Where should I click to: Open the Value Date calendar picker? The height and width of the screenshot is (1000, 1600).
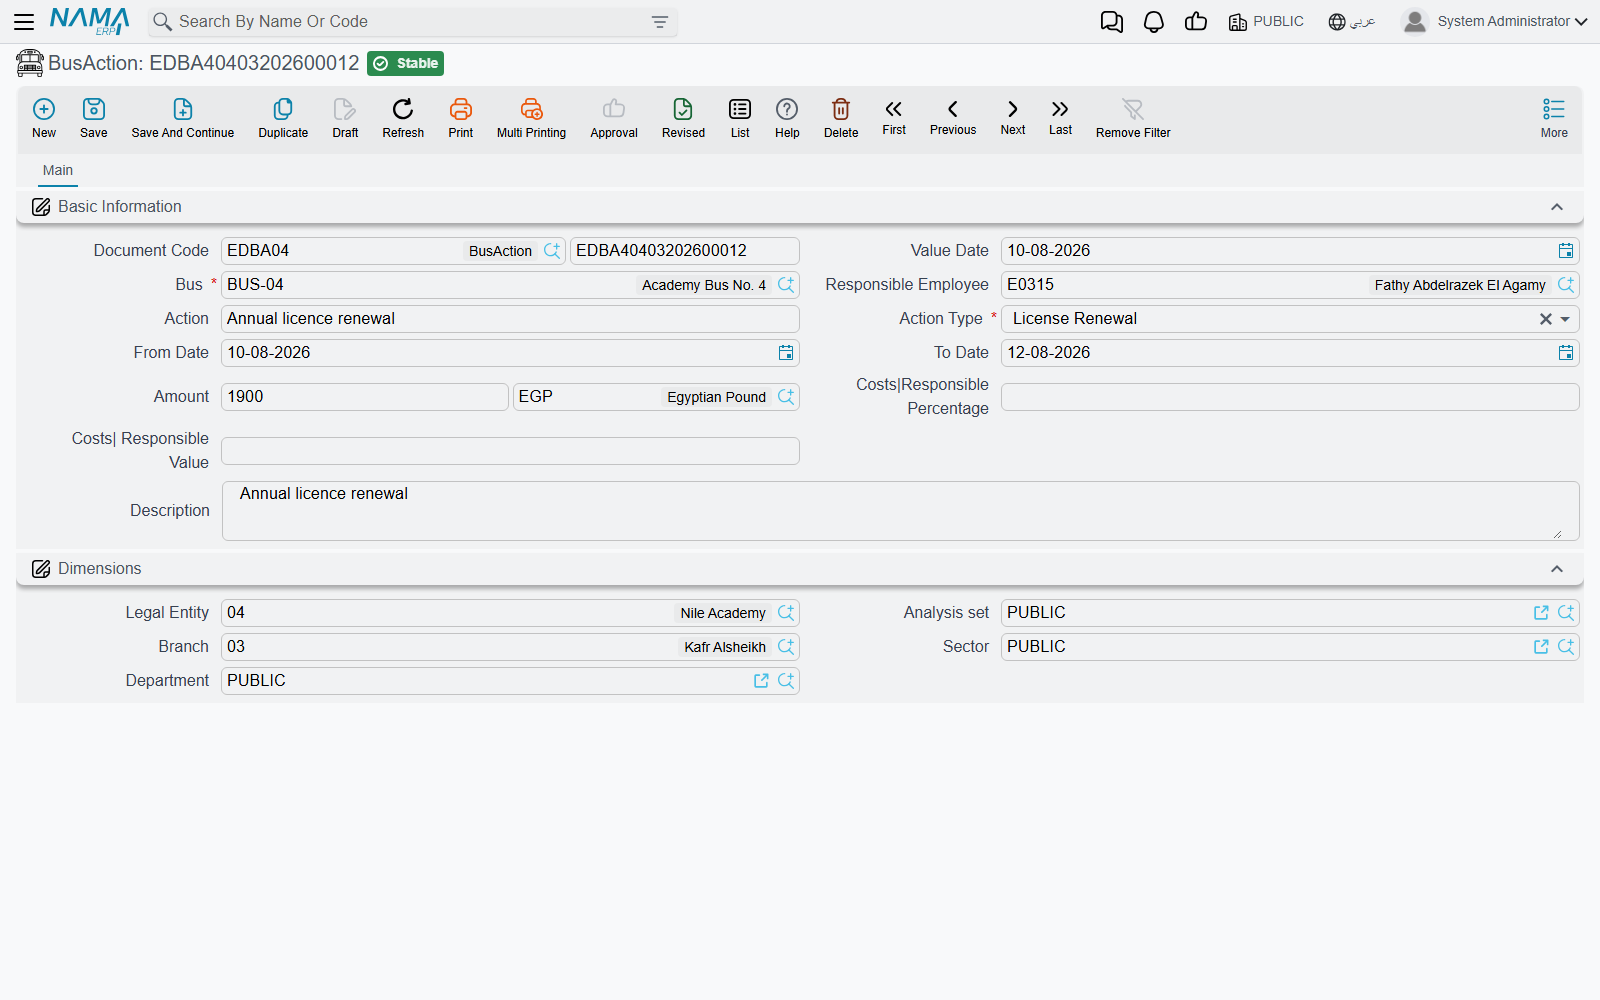click(x=1566, y=251)
